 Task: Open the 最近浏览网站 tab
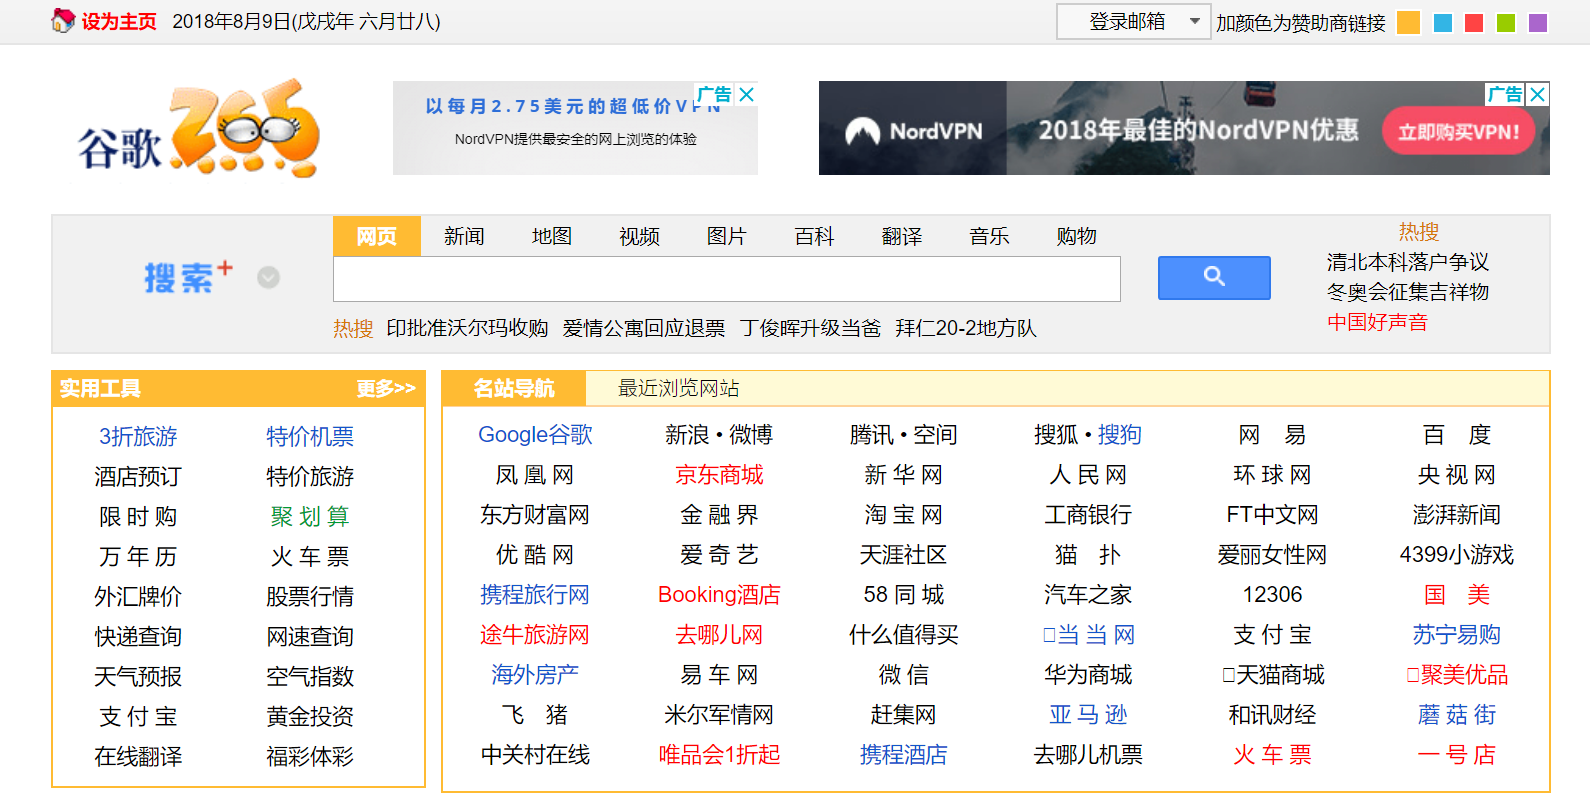point(679,388)
